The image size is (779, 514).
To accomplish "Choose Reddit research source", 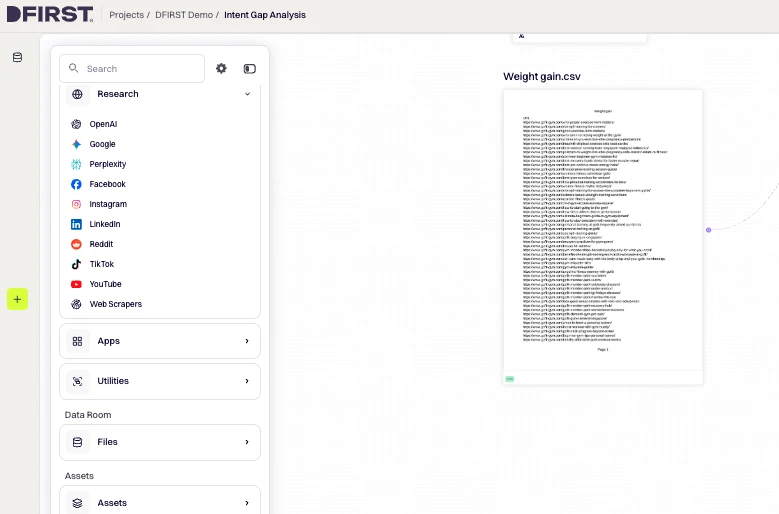I will tap(101, 244).
